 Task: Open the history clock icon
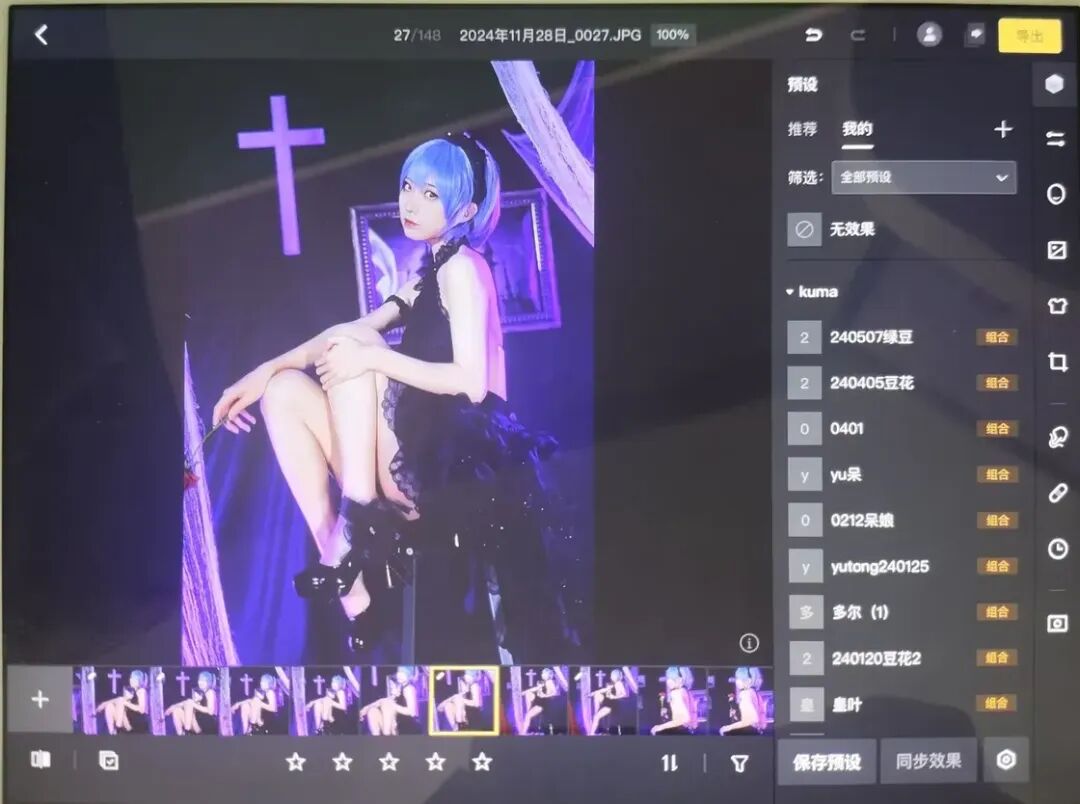(x=1058, y=548)
